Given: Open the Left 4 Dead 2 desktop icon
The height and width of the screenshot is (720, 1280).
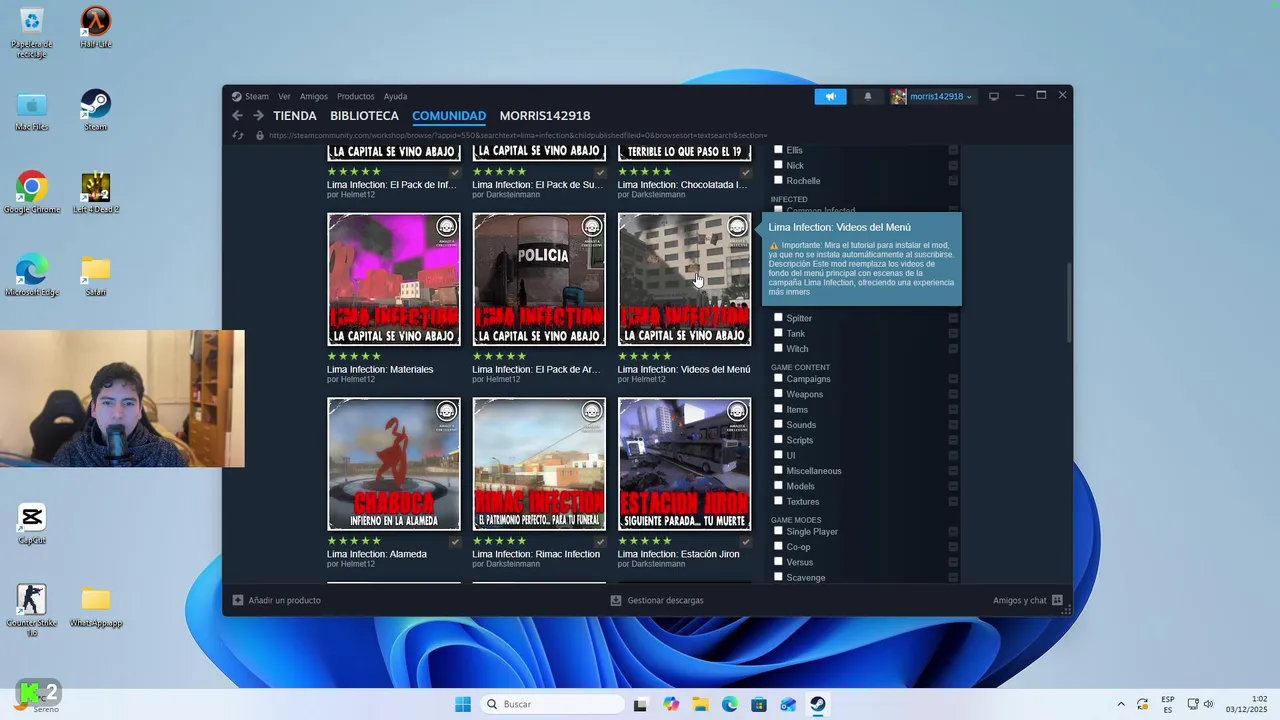Looking at the screenshot, I should [96, 193].
